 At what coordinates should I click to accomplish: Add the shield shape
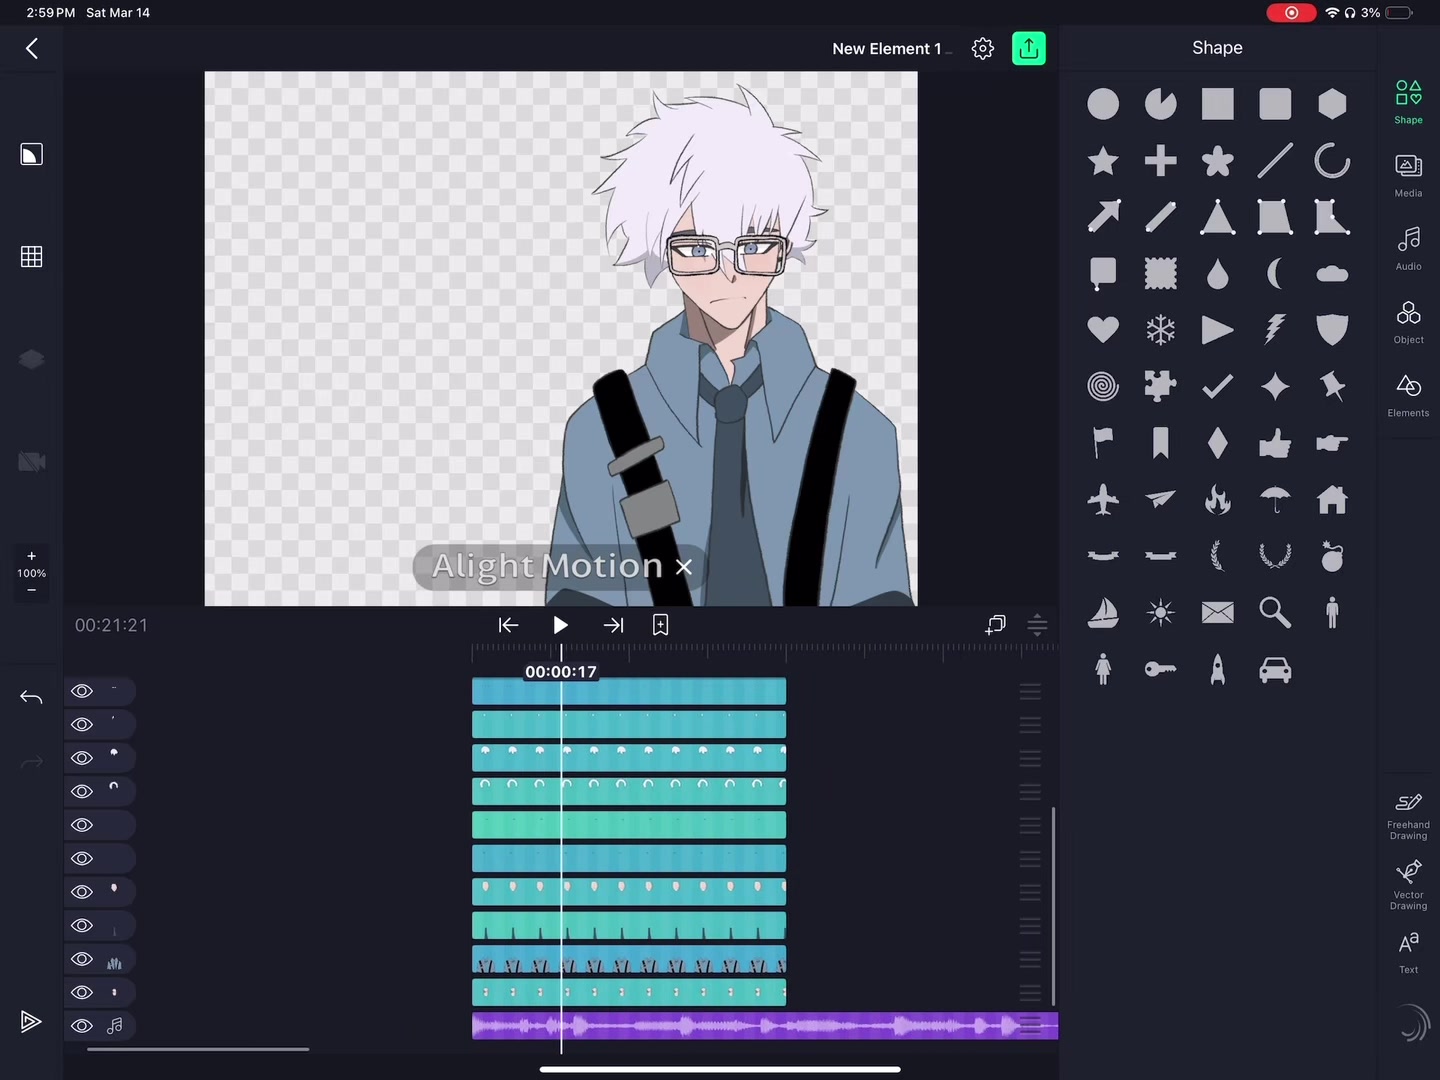[x=1332, y=330]
